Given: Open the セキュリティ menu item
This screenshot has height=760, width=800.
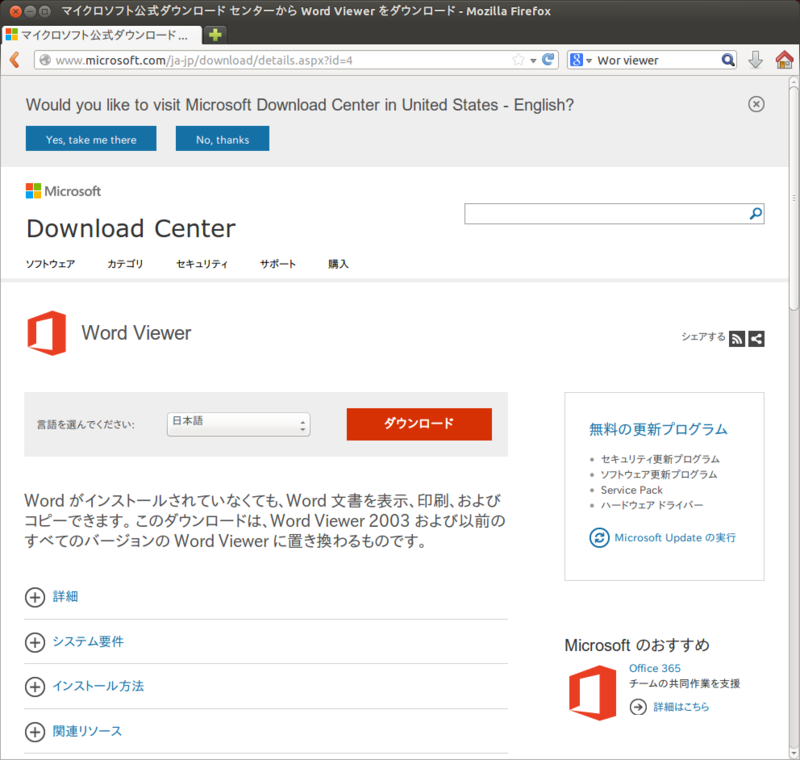Looking at the screenshot, I should [x=202, y=264].
